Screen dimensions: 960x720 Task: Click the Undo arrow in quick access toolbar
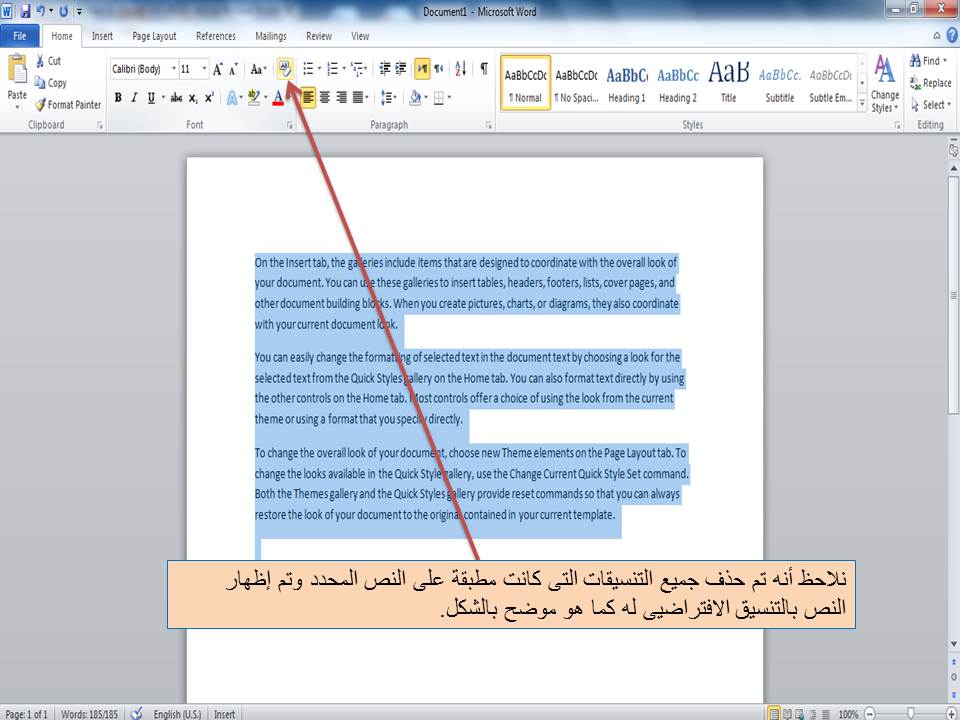(40, 11)
